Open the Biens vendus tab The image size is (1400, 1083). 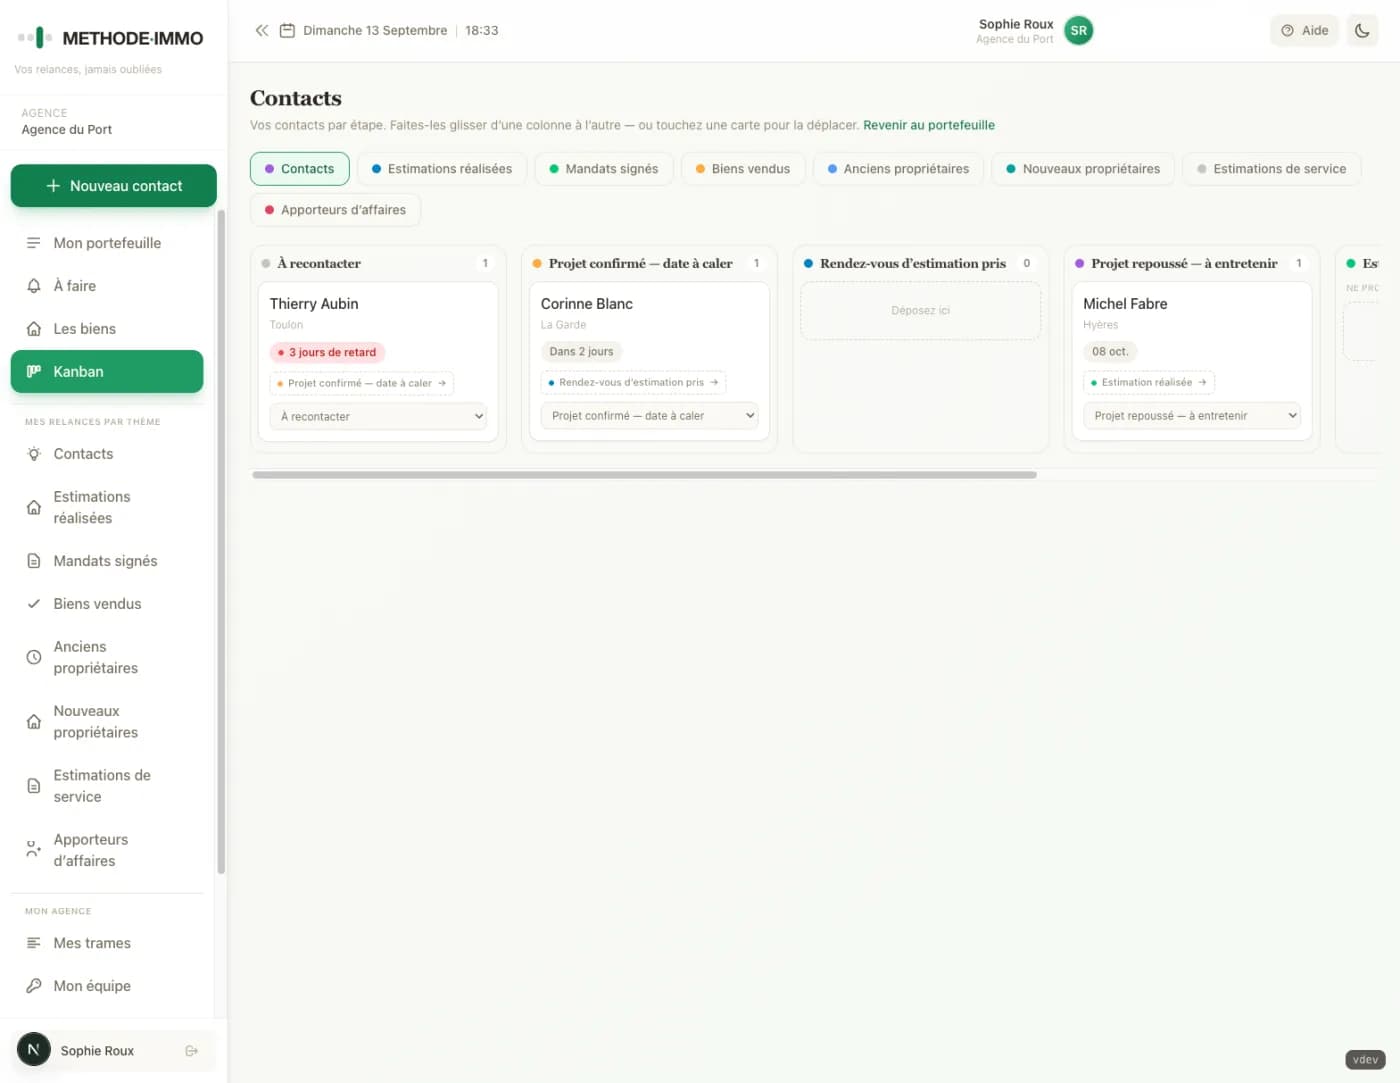743,169
